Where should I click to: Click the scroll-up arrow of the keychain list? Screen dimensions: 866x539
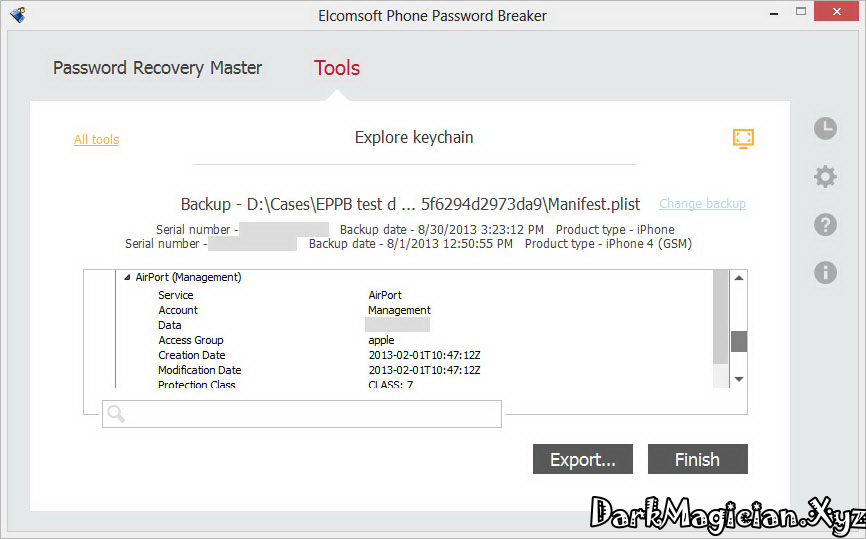pos(739,278)
